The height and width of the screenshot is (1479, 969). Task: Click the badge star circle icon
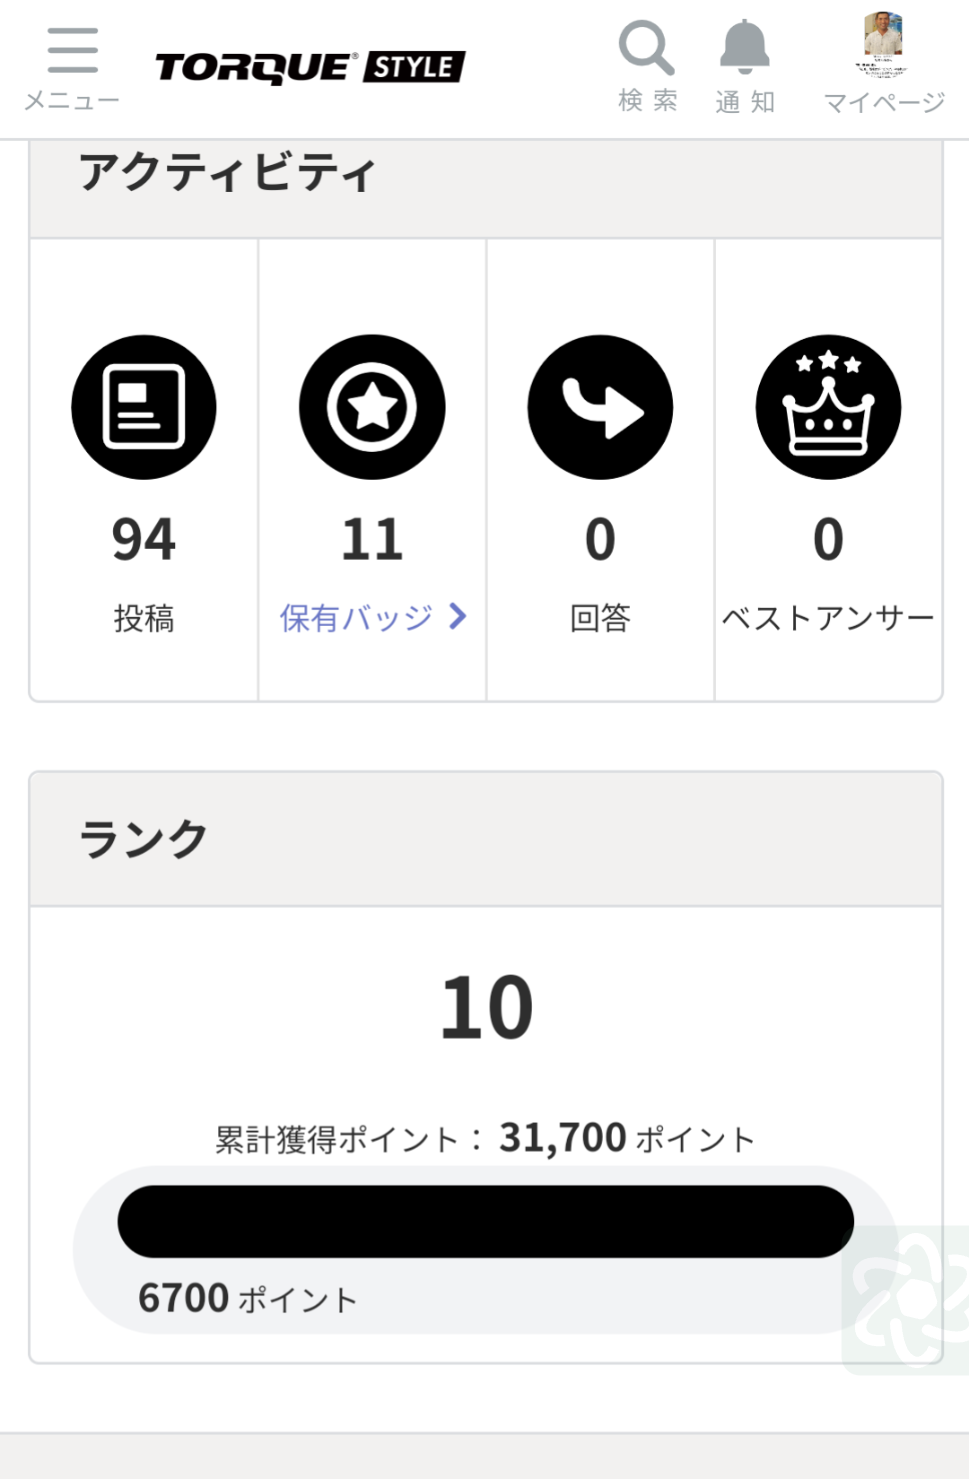click(x=372, y=407)
